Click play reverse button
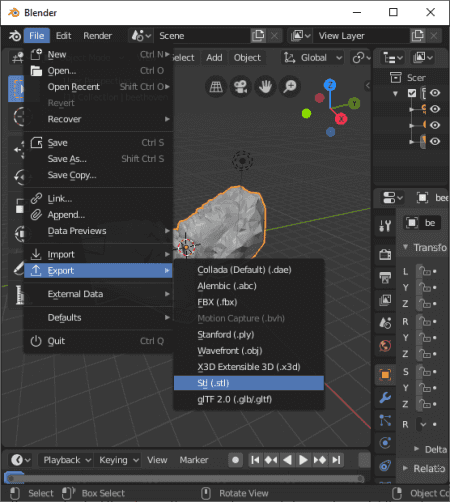Screen dimensions: 450x502 coord(287,460)
